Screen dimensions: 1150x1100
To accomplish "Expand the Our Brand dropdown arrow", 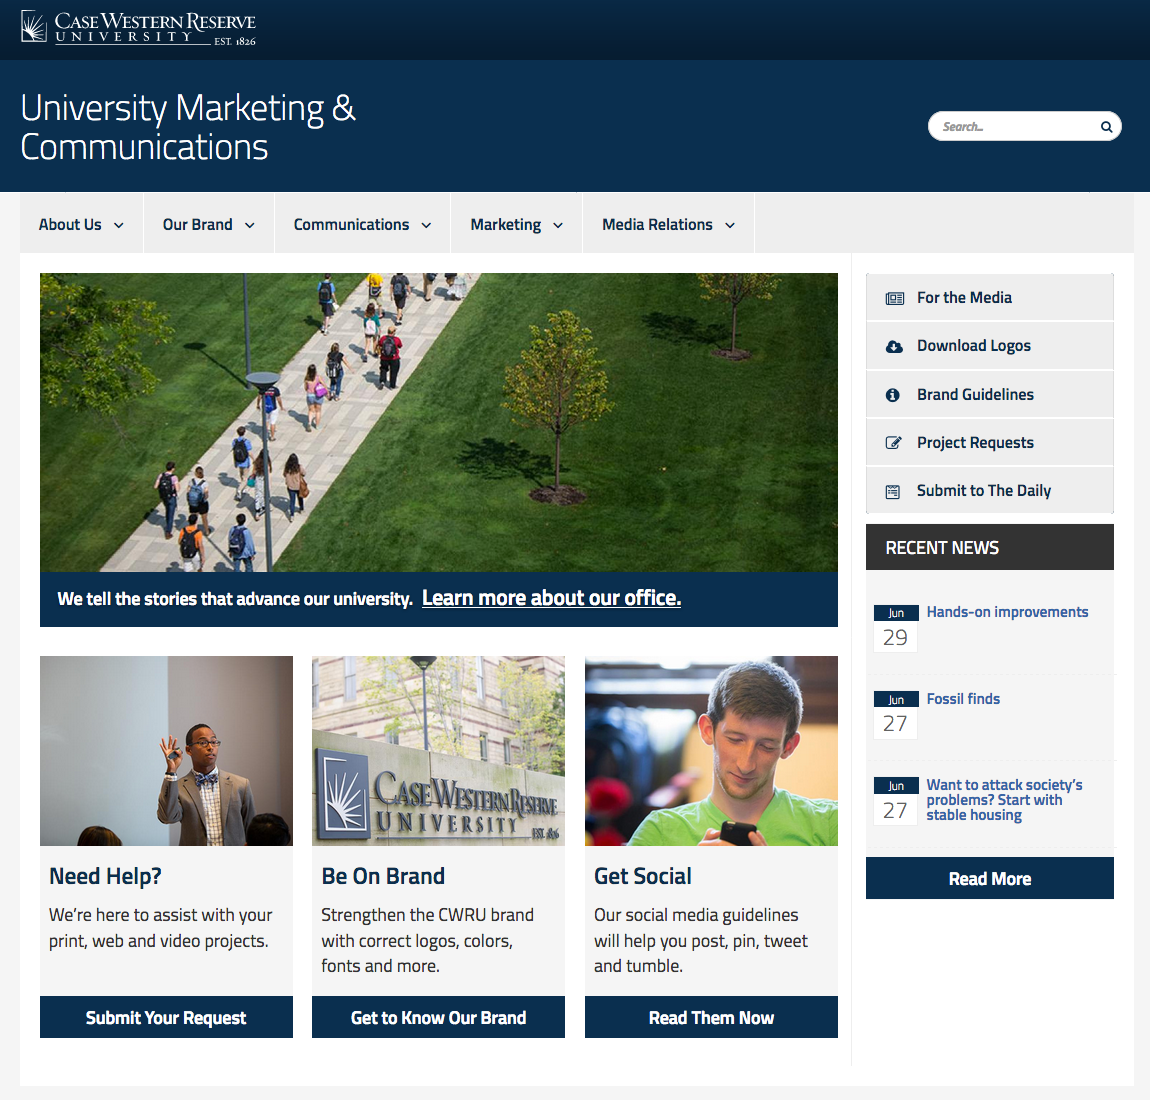I will 249,226.
